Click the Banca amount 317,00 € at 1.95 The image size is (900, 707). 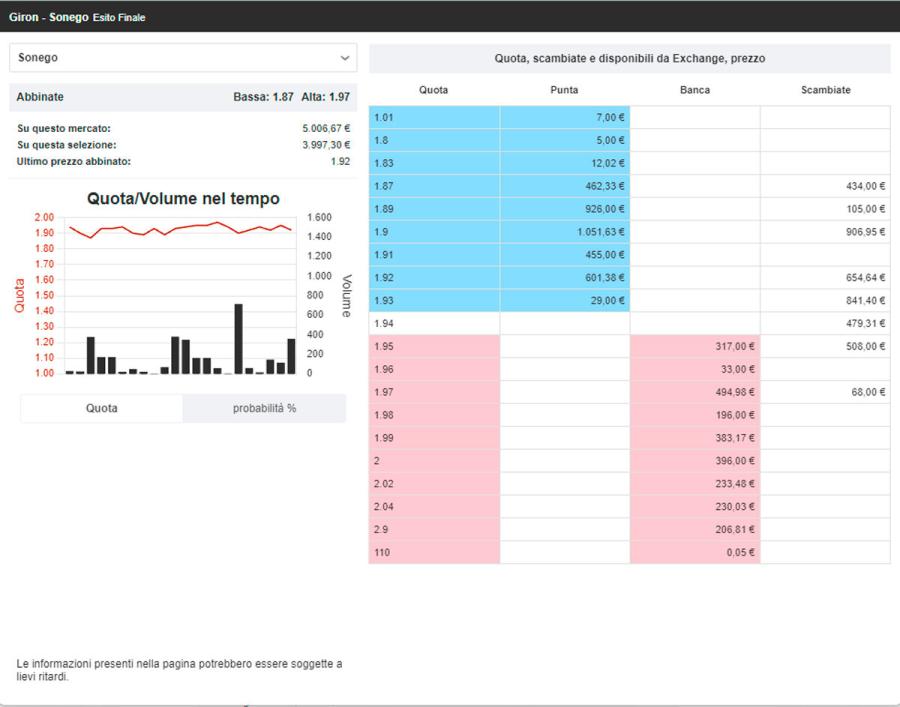pos(695,347)
